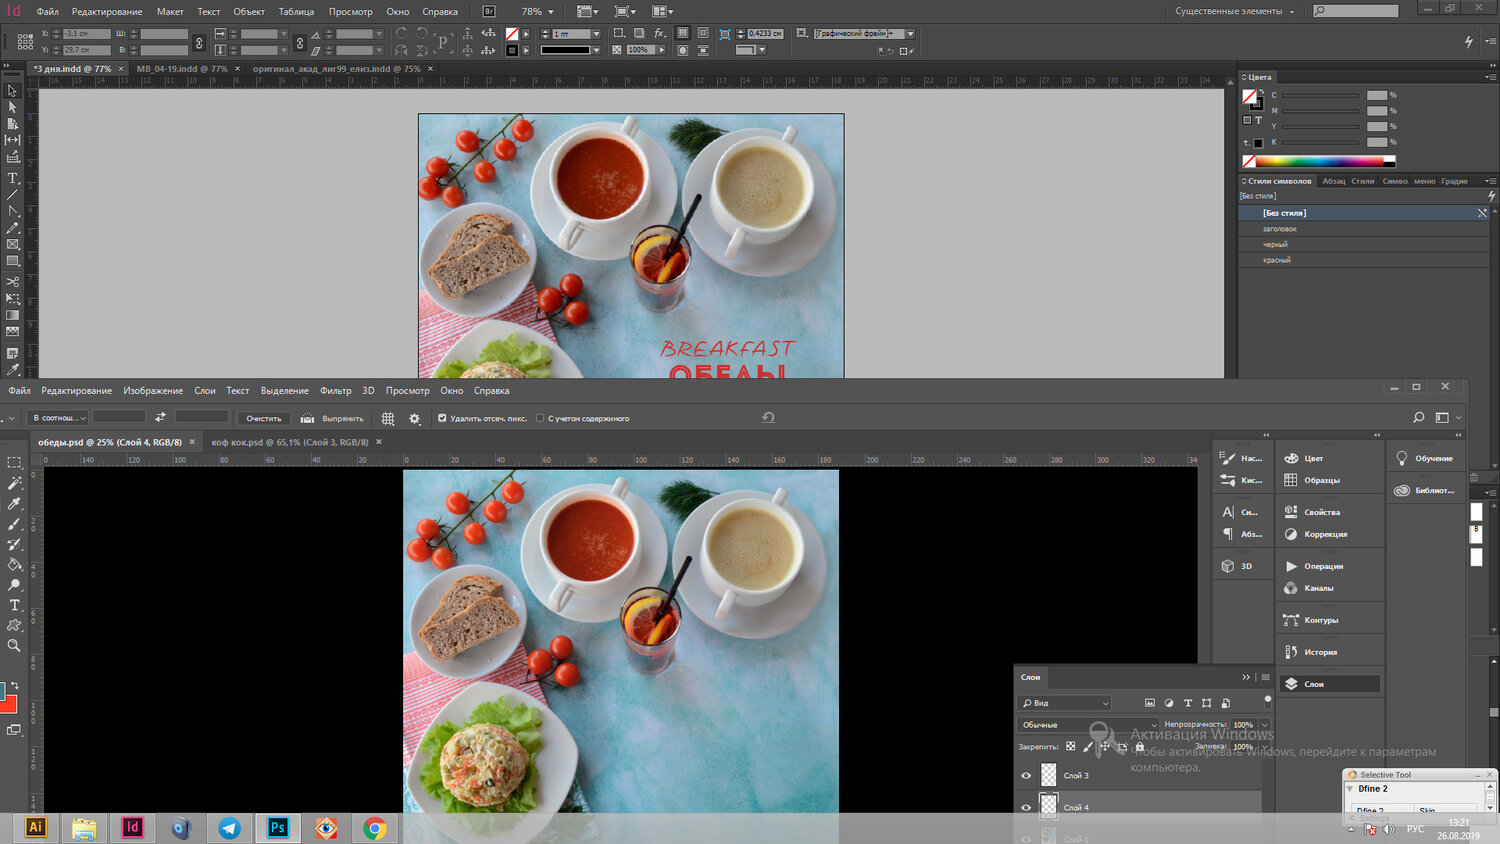Open InDesign's Макет menu
Screen dimensions: 1500x844
click(170, 12)
